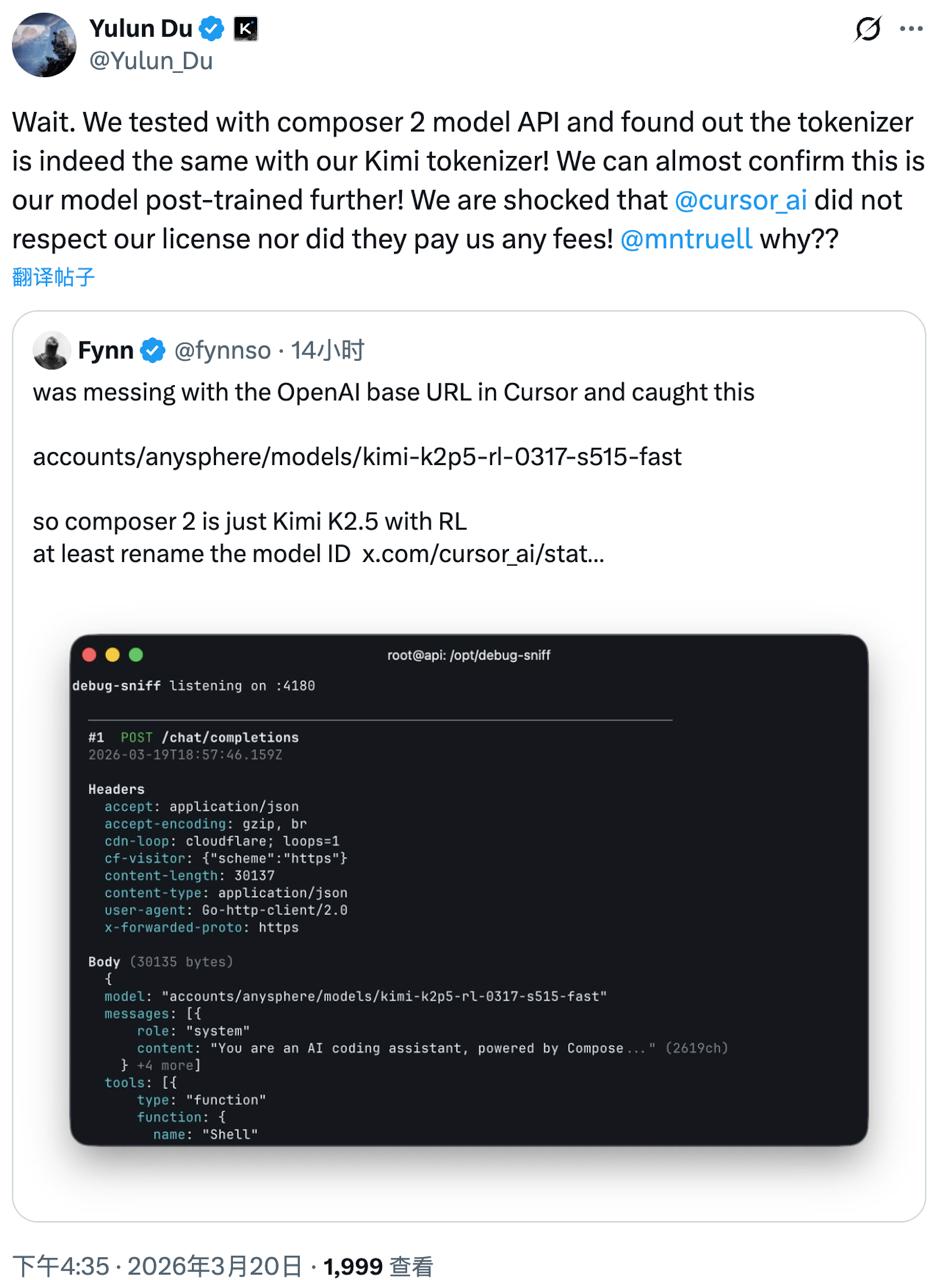
Task: Open Yulun Du display name profile
Action: click(140, 29)
